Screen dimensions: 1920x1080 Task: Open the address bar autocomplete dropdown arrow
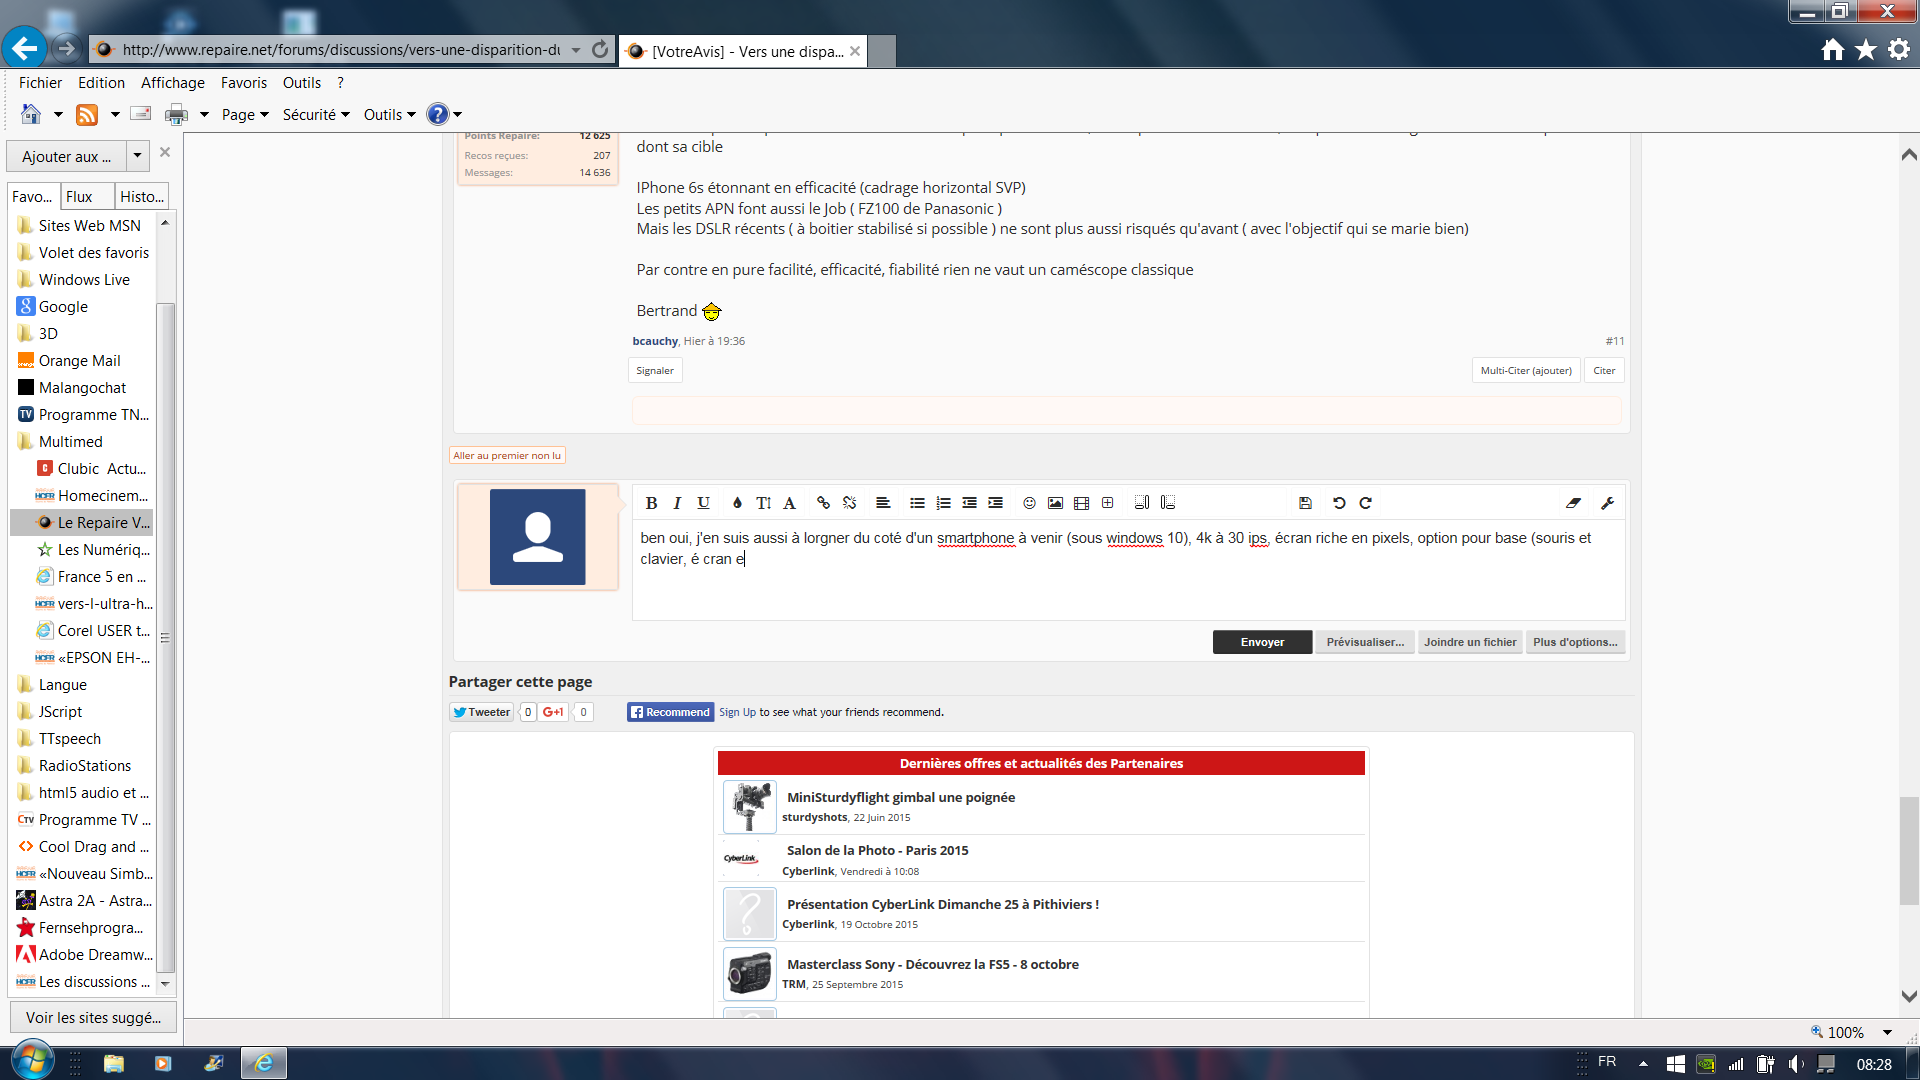[x=576, y=50]
